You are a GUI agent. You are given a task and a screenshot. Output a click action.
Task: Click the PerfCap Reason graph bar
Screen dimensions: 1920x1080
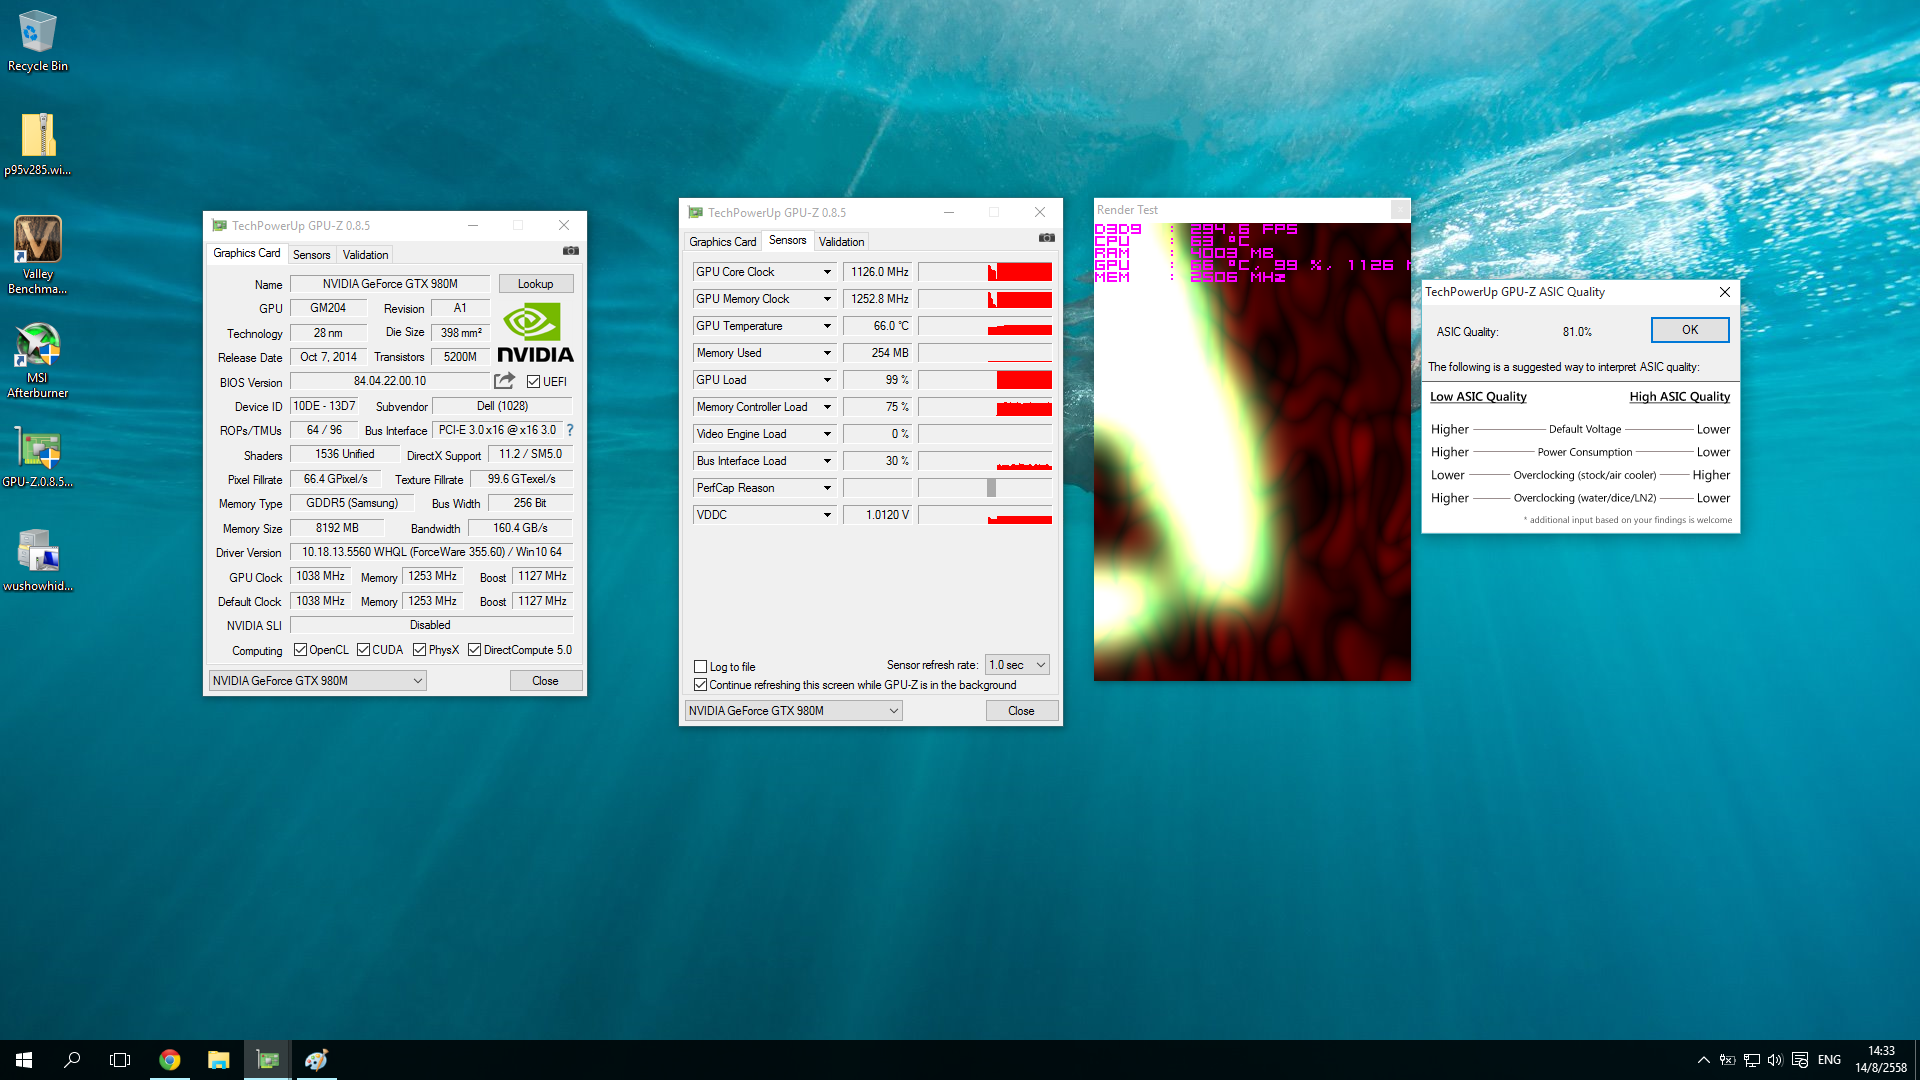click(991, 488)
